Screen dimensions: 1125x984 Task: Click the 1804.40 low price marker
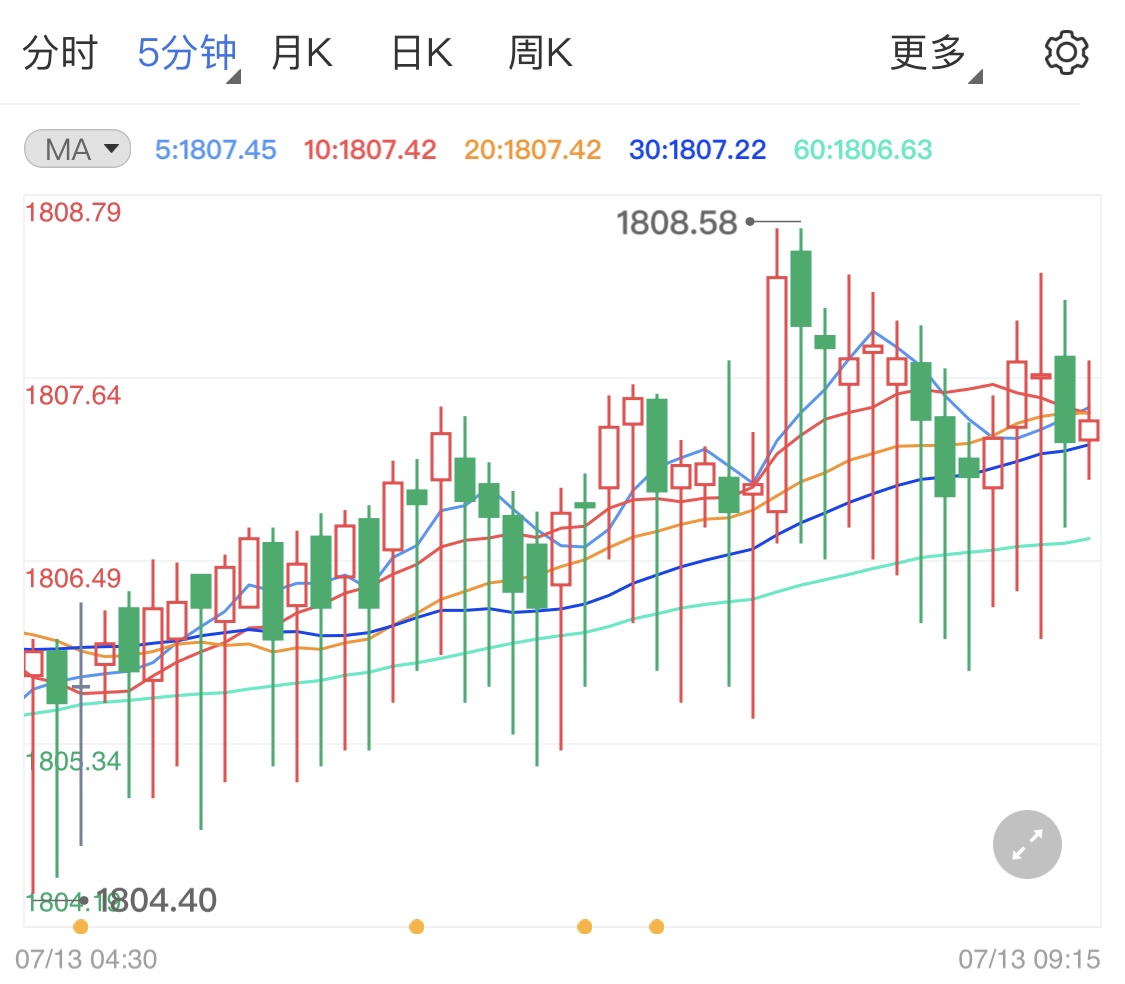tap(156, 900)
